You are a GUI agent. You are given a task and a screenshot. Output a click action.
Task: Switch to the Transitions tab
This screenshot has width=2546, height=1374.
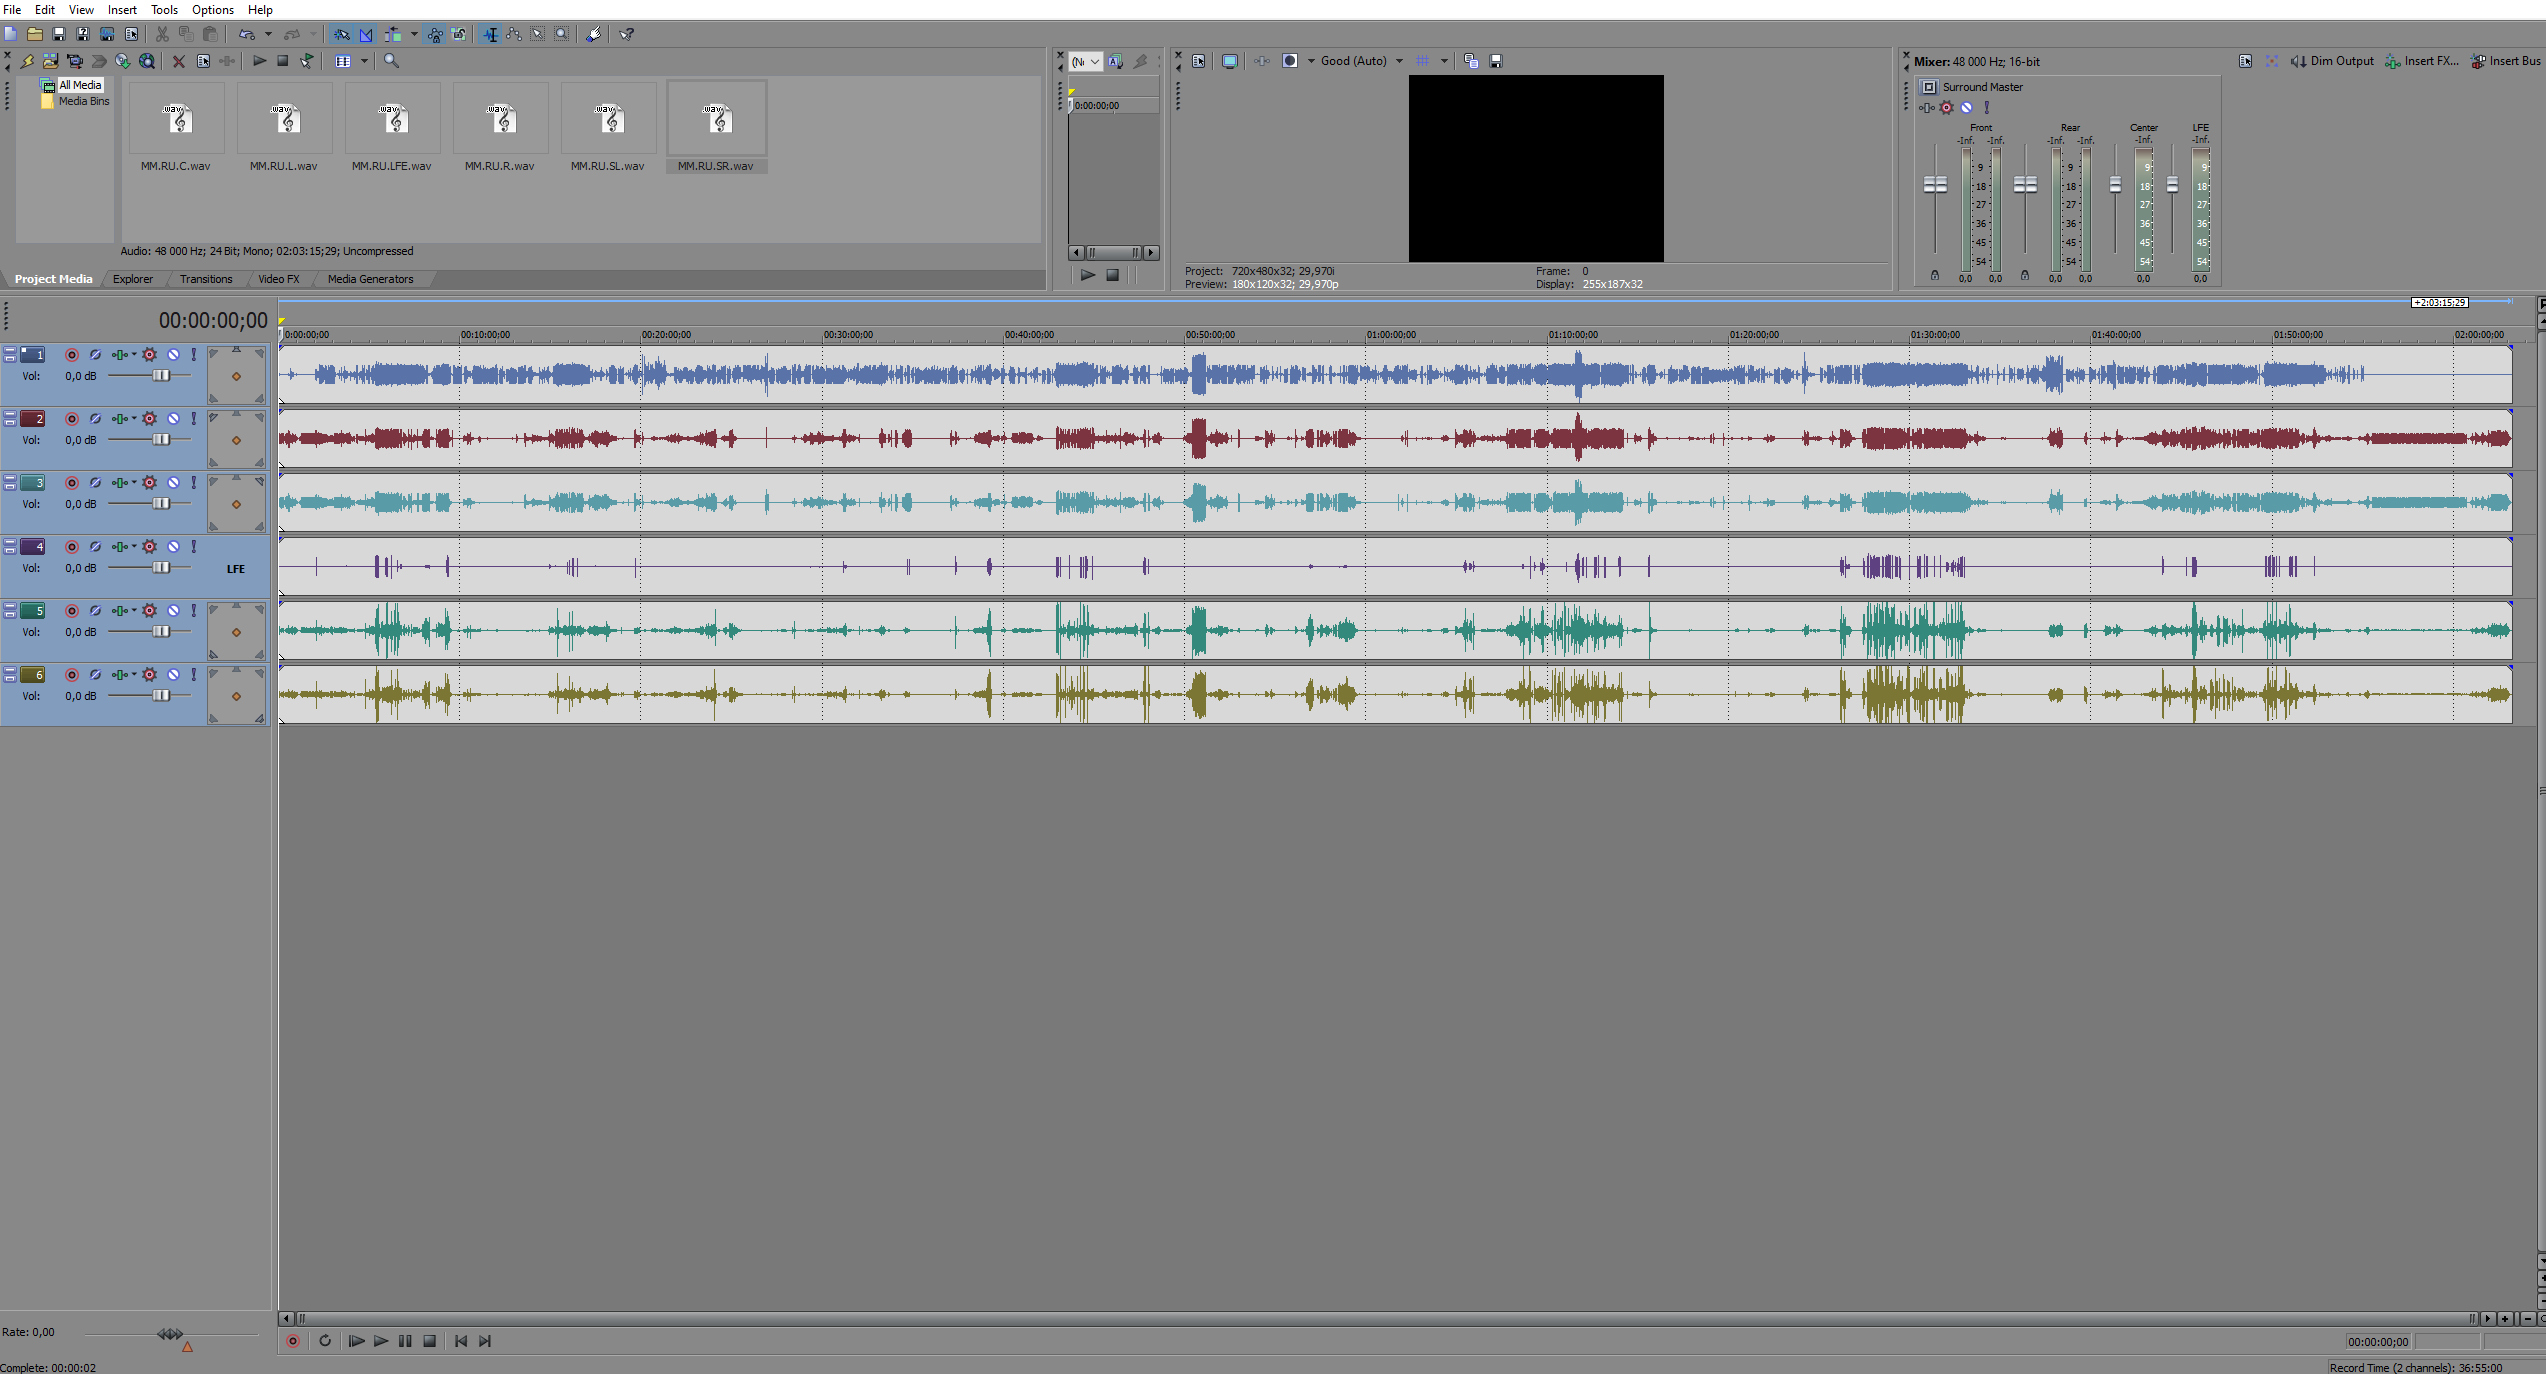point(206,279)
